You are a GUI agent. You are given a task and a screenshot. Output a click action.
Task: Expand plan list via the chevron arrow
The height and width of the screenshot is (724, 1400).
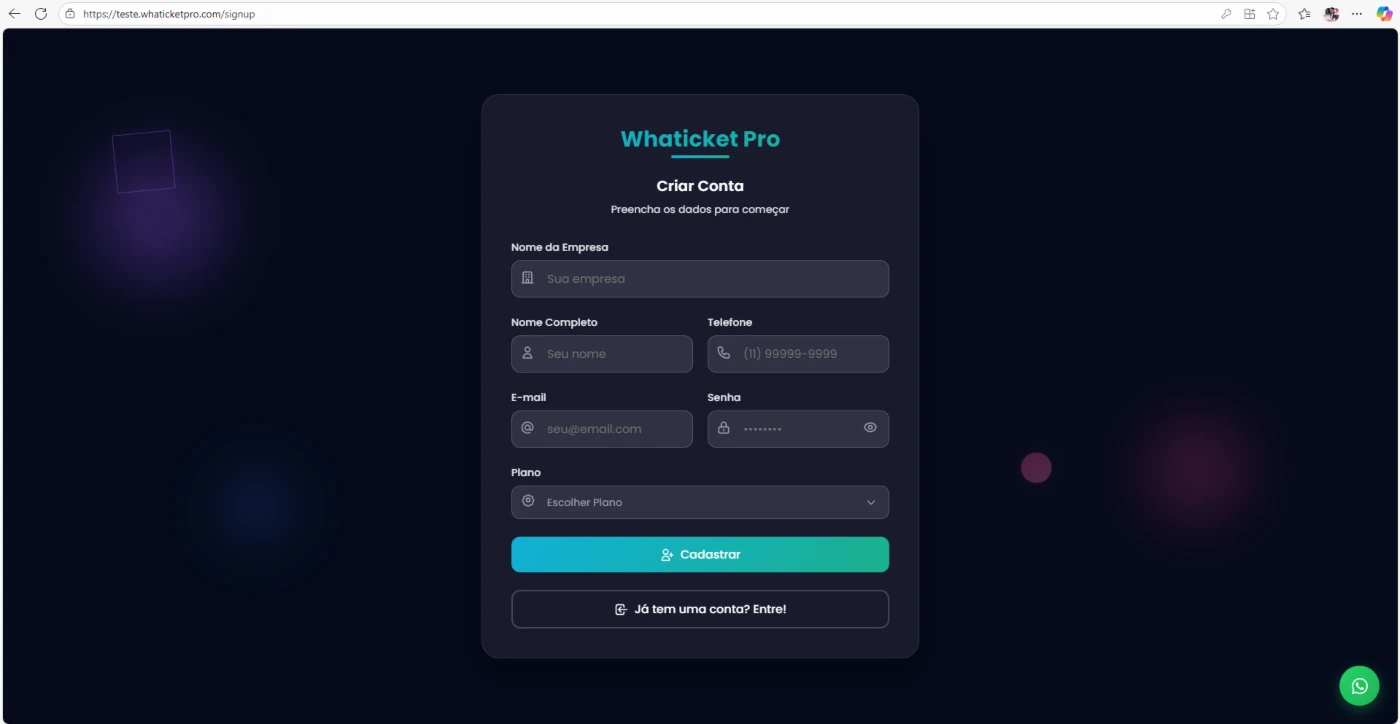tap(871, 503)
